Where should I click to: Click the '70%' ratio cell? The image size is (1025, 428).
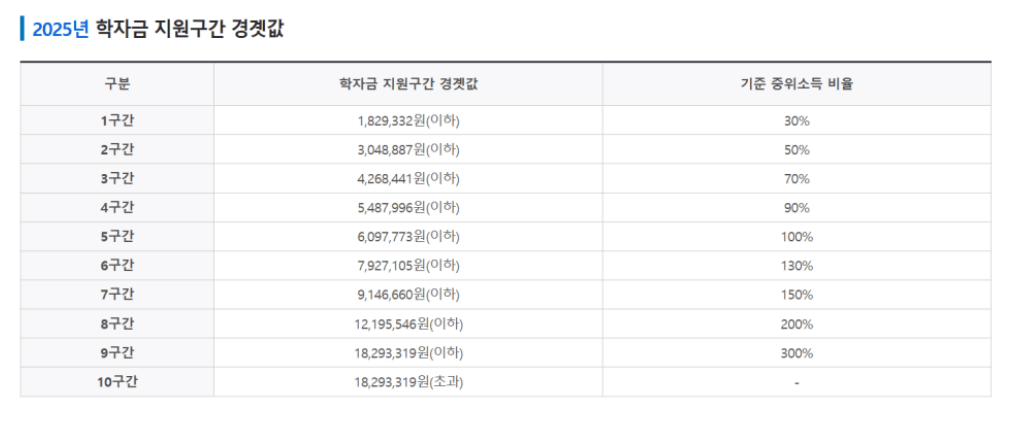[797, 179]
